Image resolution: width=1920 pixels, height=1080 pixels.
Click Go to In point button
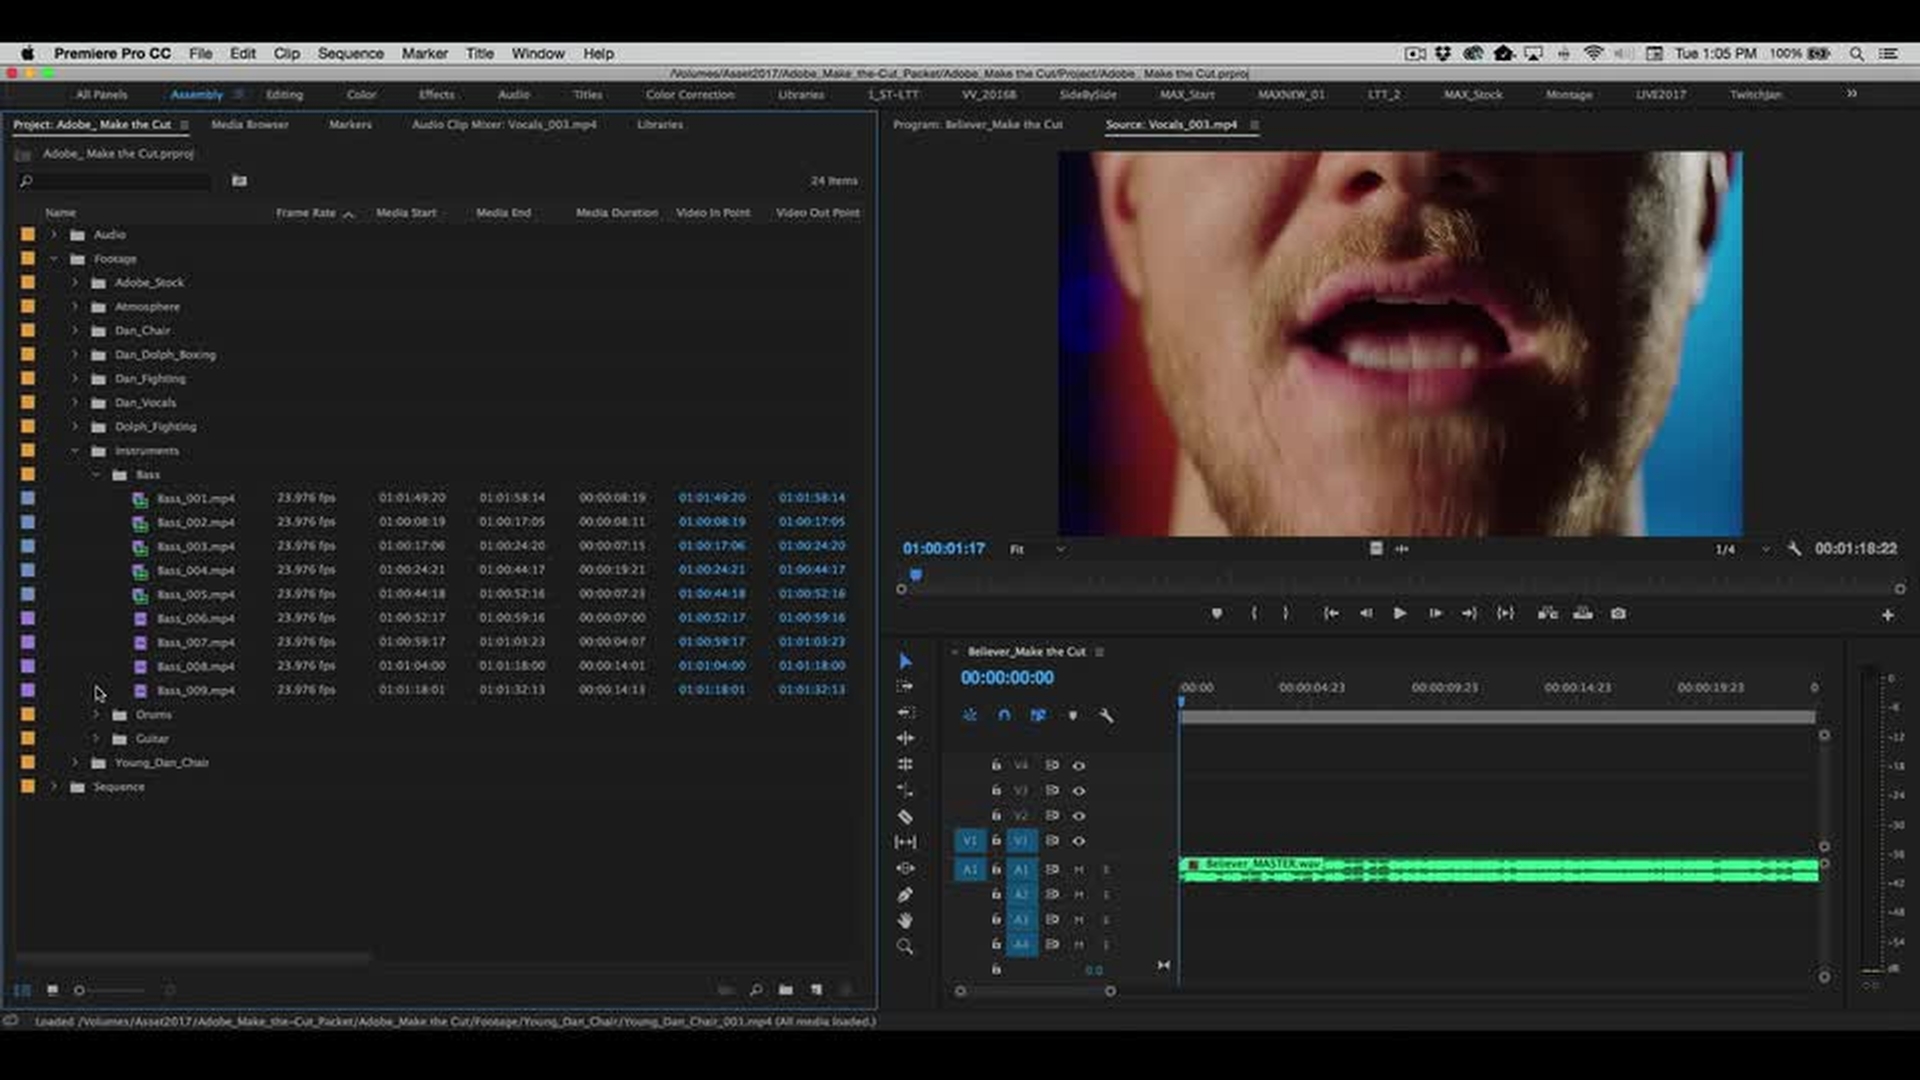pos(1331,614)
